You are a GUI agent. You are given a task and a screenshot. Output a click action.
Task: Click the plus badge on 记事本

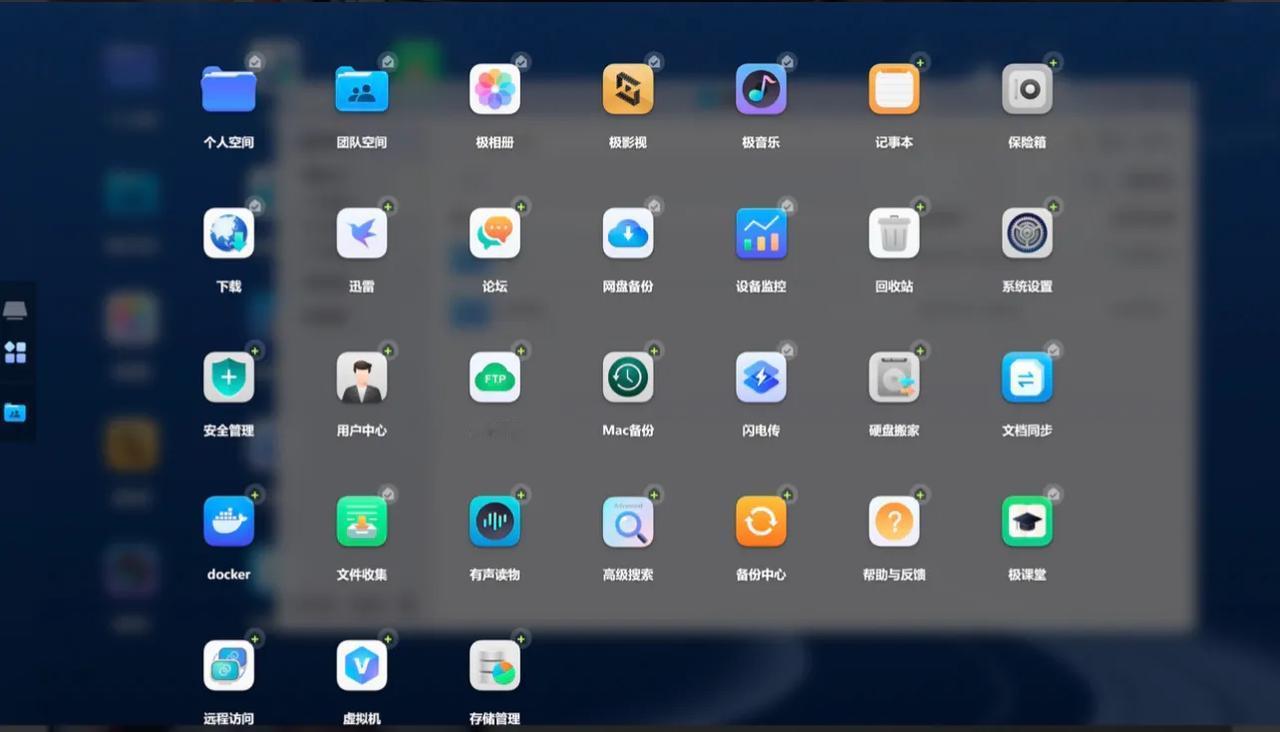pos(920,62)
